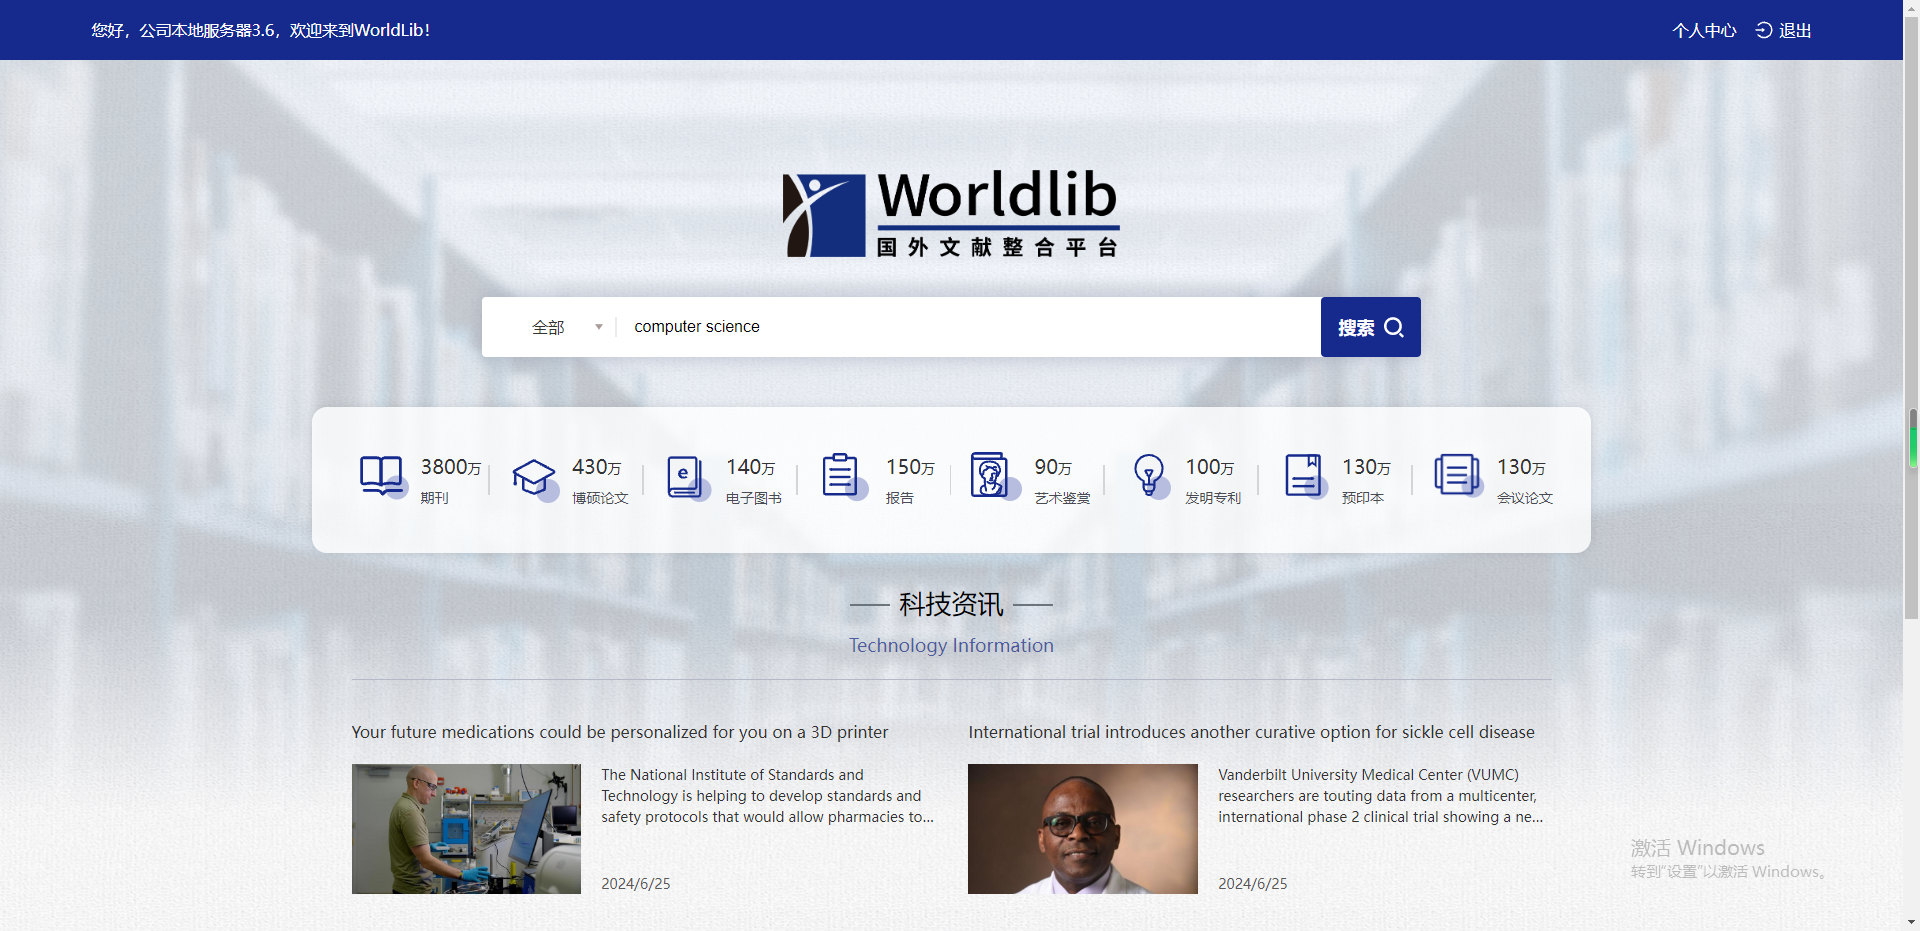The width and height of the screenshot is (1920, 931).
Task: Open the sickle cell disease trial headline
Action: [1251, 732]
